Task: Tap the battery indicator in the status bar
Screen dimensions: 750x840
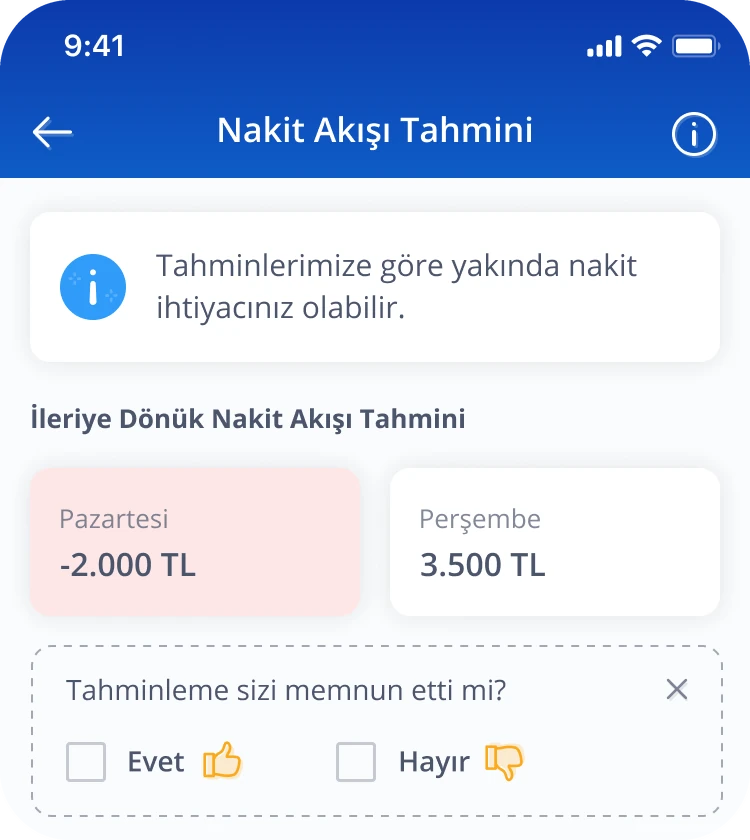Action: pyautogui.click(x=696, y=46)
